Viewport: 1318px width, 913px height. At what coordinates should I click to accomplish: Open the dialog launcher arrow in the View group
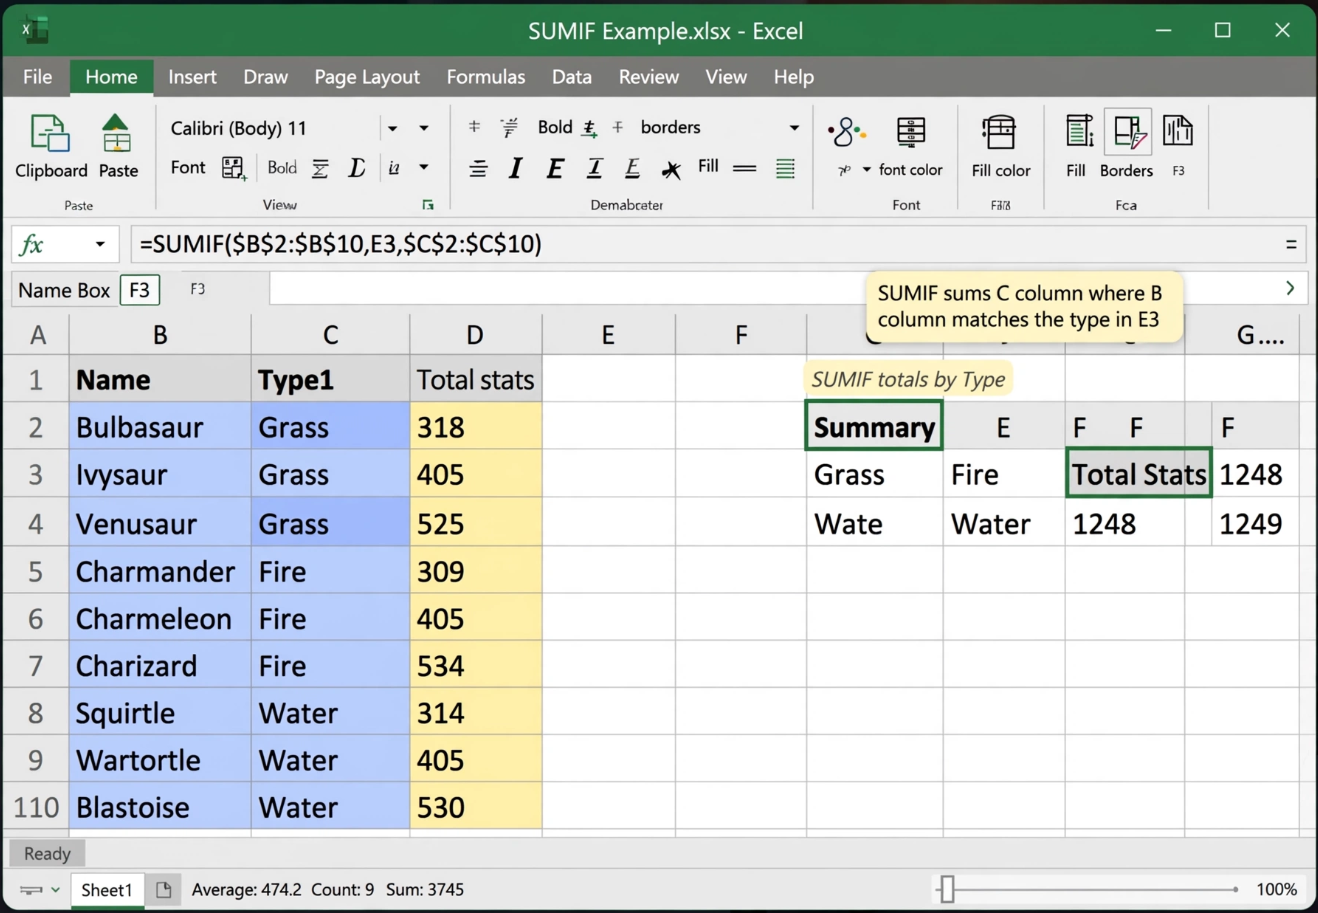click(x=428, y=205)
